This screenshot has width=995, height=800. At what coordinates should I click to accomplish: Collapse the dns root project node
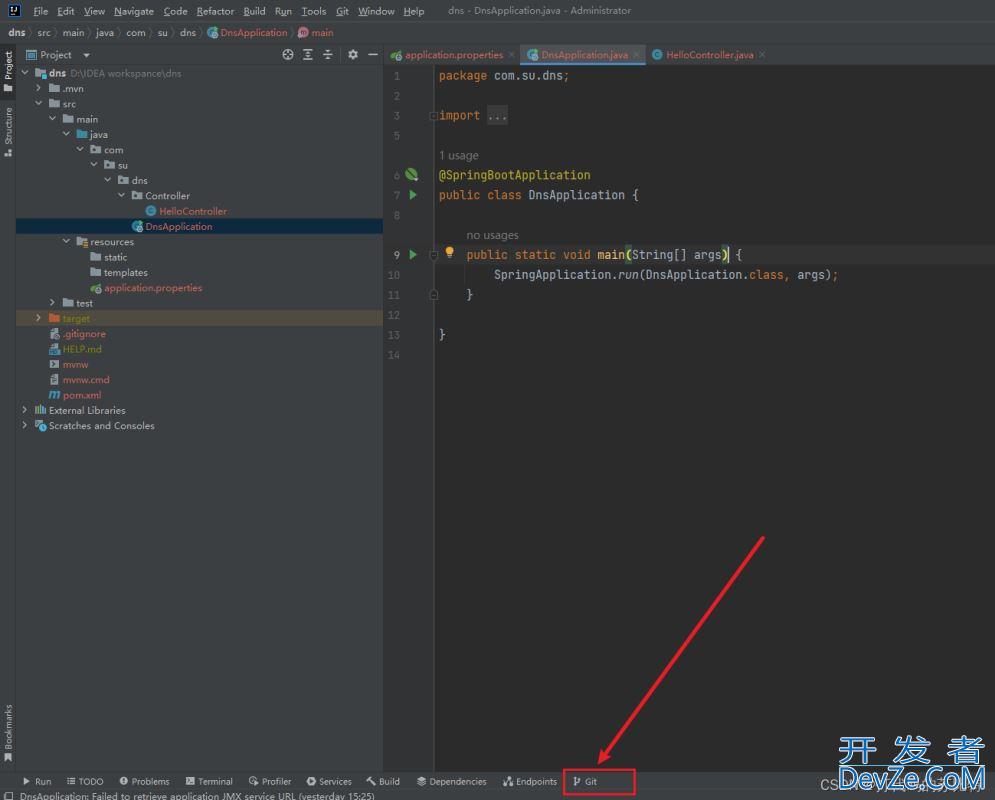[x=25, y=73]
